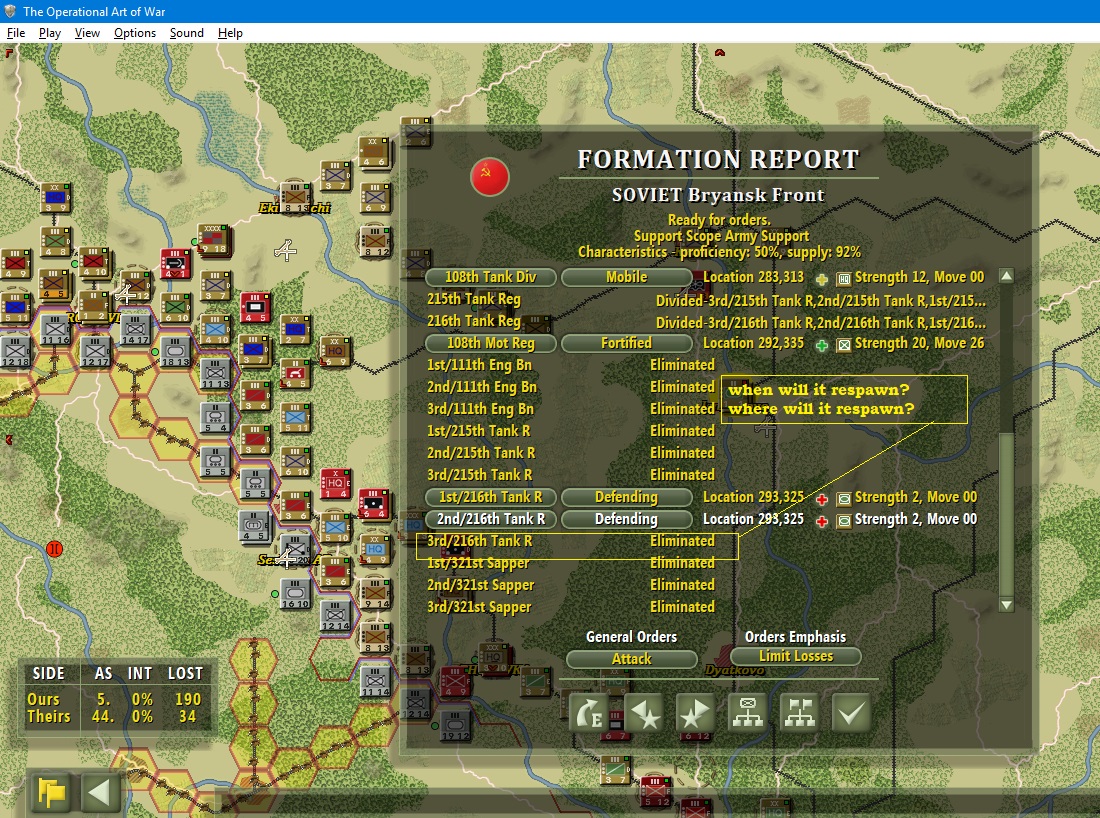Click red plus icon on 2nd/216th Tank R row

(x=821, y=521)
